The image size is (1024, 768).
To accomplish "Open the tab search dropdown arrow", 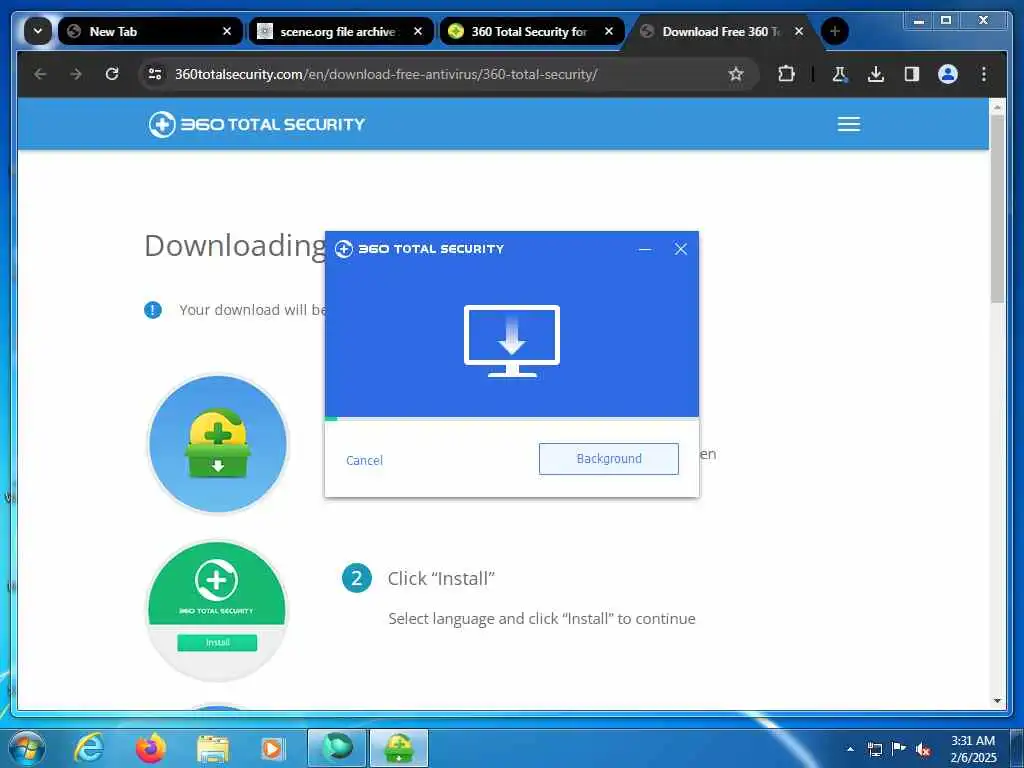I will (x=38, y=31).
